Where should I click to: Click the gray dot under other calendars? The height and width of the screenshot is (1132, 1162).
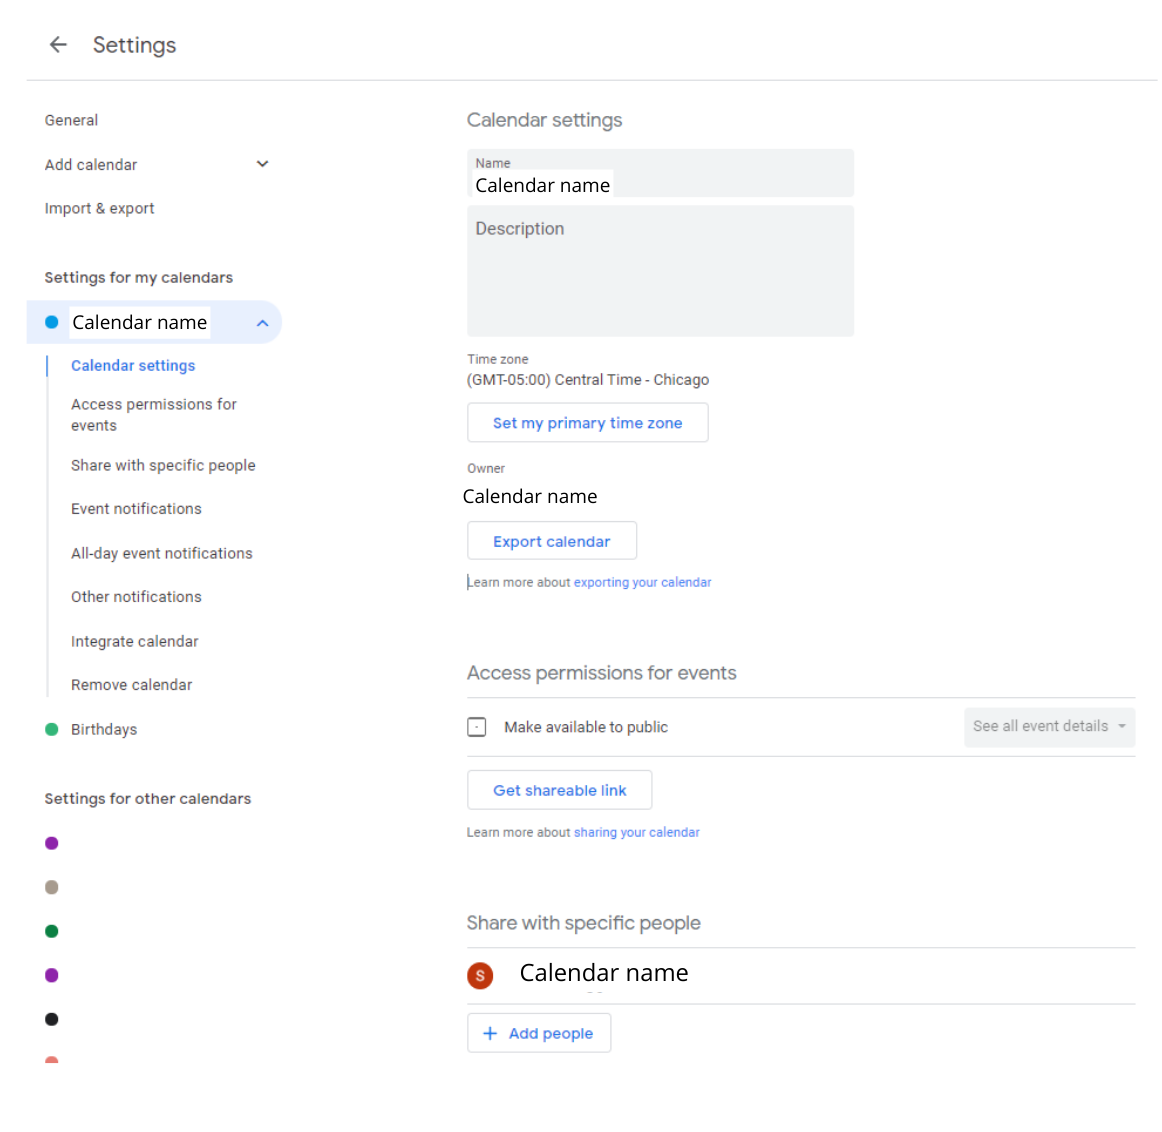click(52, 887)
